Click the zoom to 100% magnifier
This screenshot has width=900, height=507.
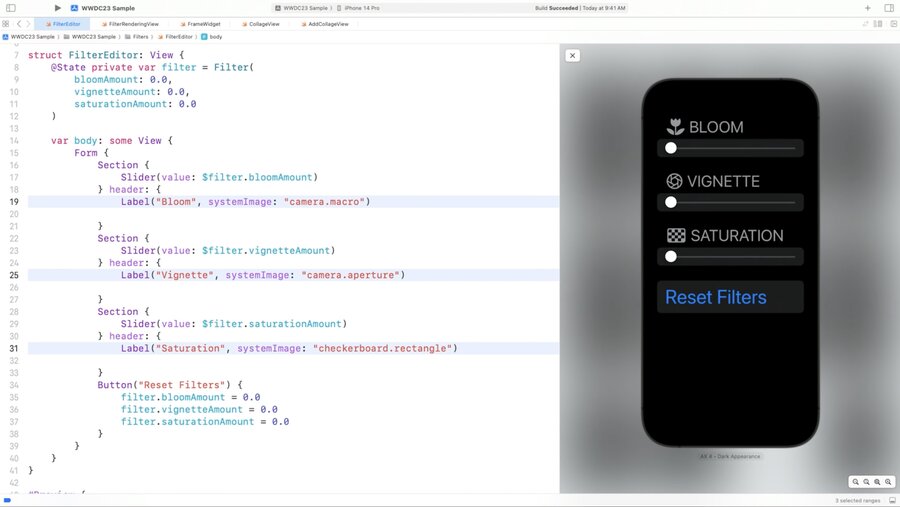pyautogui.click(x=866, y=482)
